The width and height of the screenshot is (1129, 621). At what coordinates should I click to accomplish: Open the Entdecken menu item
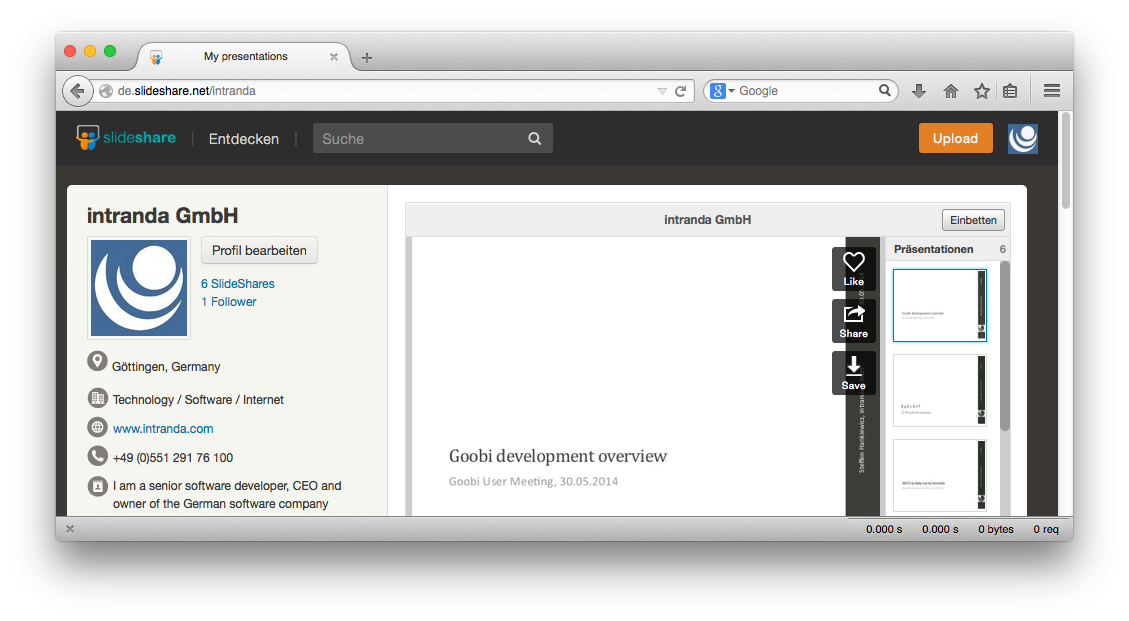click(x=243, y=139)
